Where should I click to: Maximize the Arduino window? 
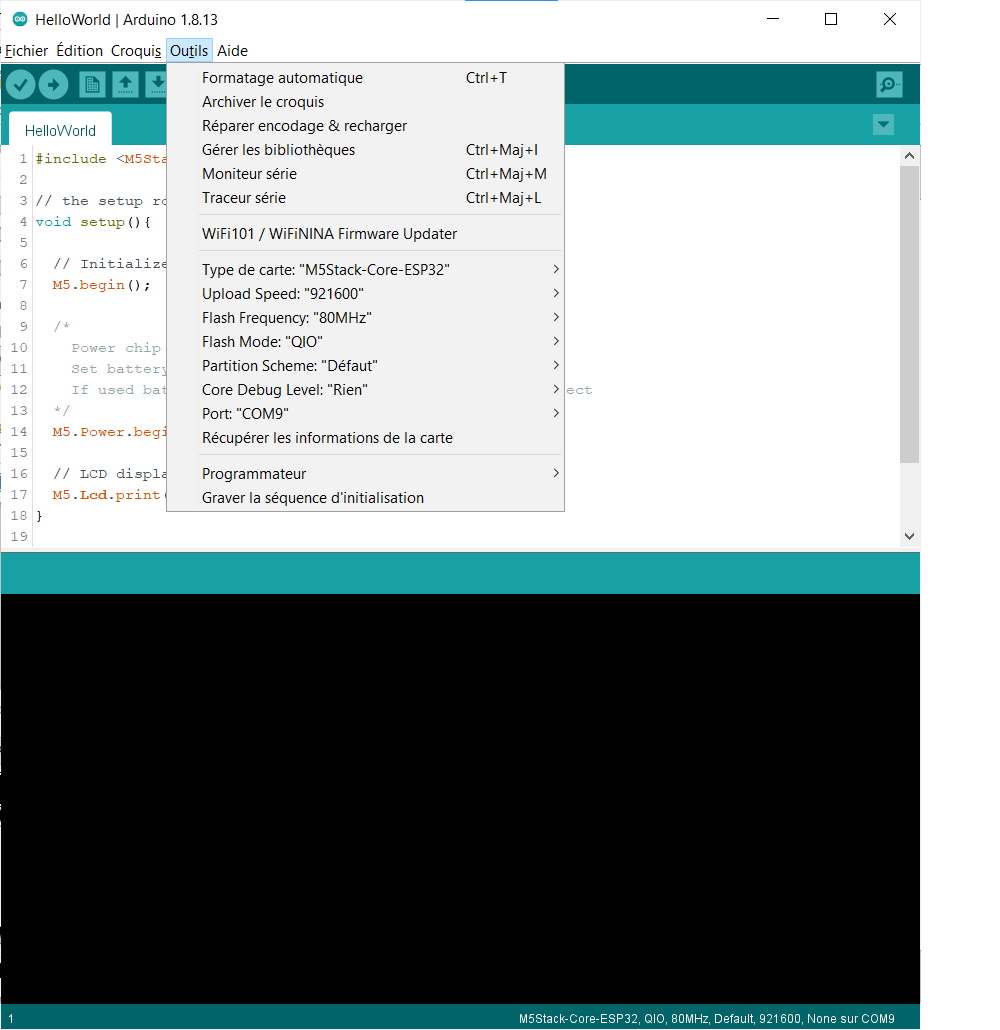coord(831,19)
